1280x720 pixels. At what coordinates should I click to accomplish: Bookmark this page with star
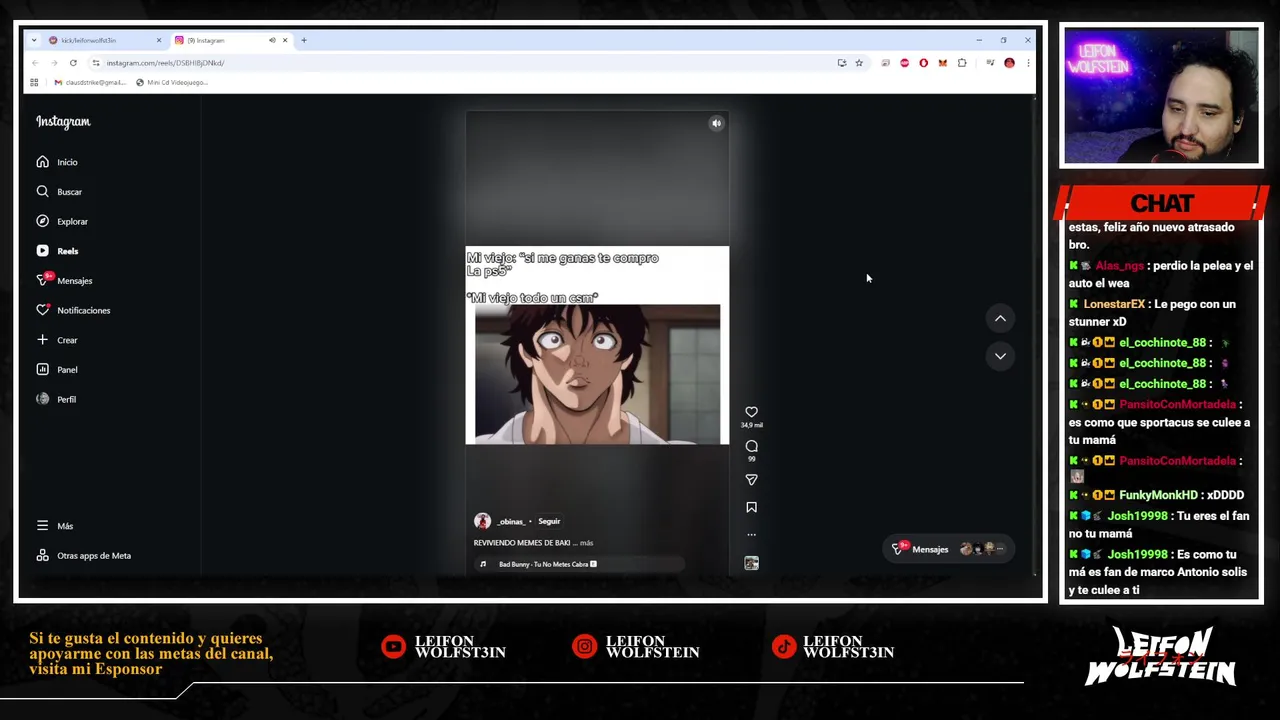coord(859,63)
